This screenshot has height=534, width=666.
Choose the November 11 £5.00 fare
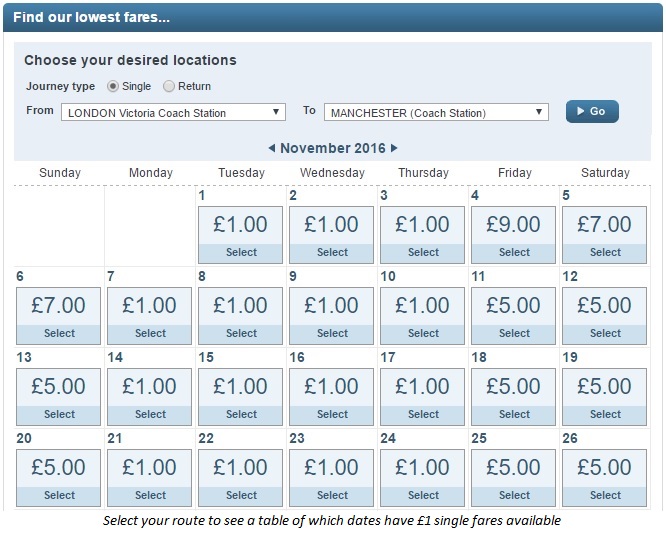pos(513,316)
